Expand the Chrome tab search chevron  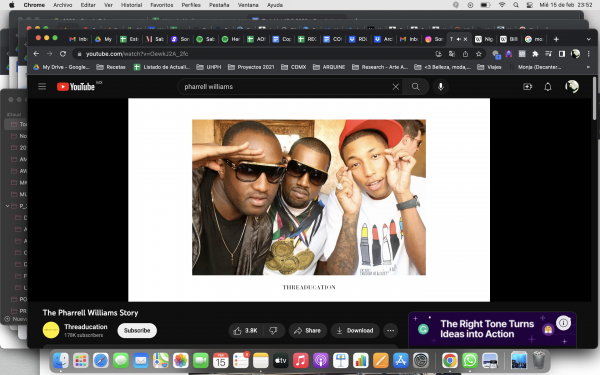(589, 39)
